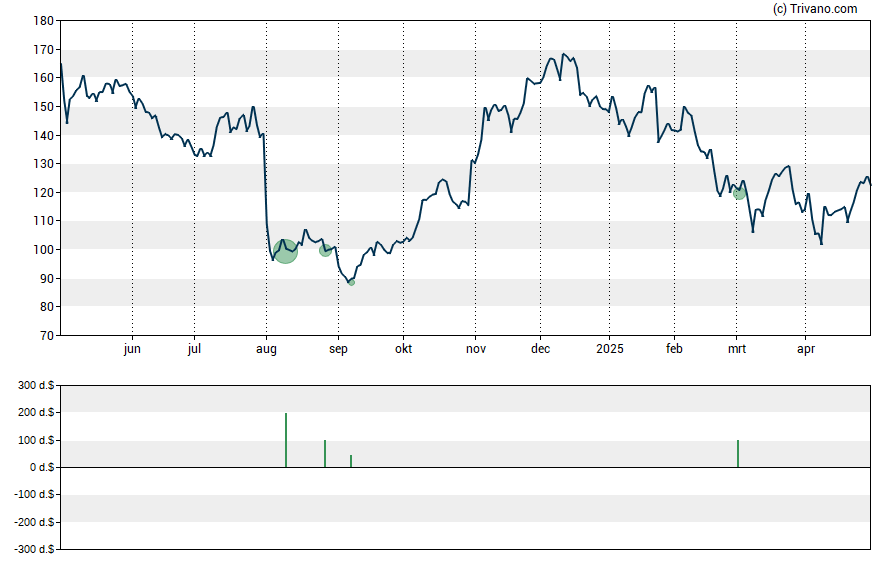The image size is (888, 565).
Task: Click the 80 price axis value
Action: point(47,307)
